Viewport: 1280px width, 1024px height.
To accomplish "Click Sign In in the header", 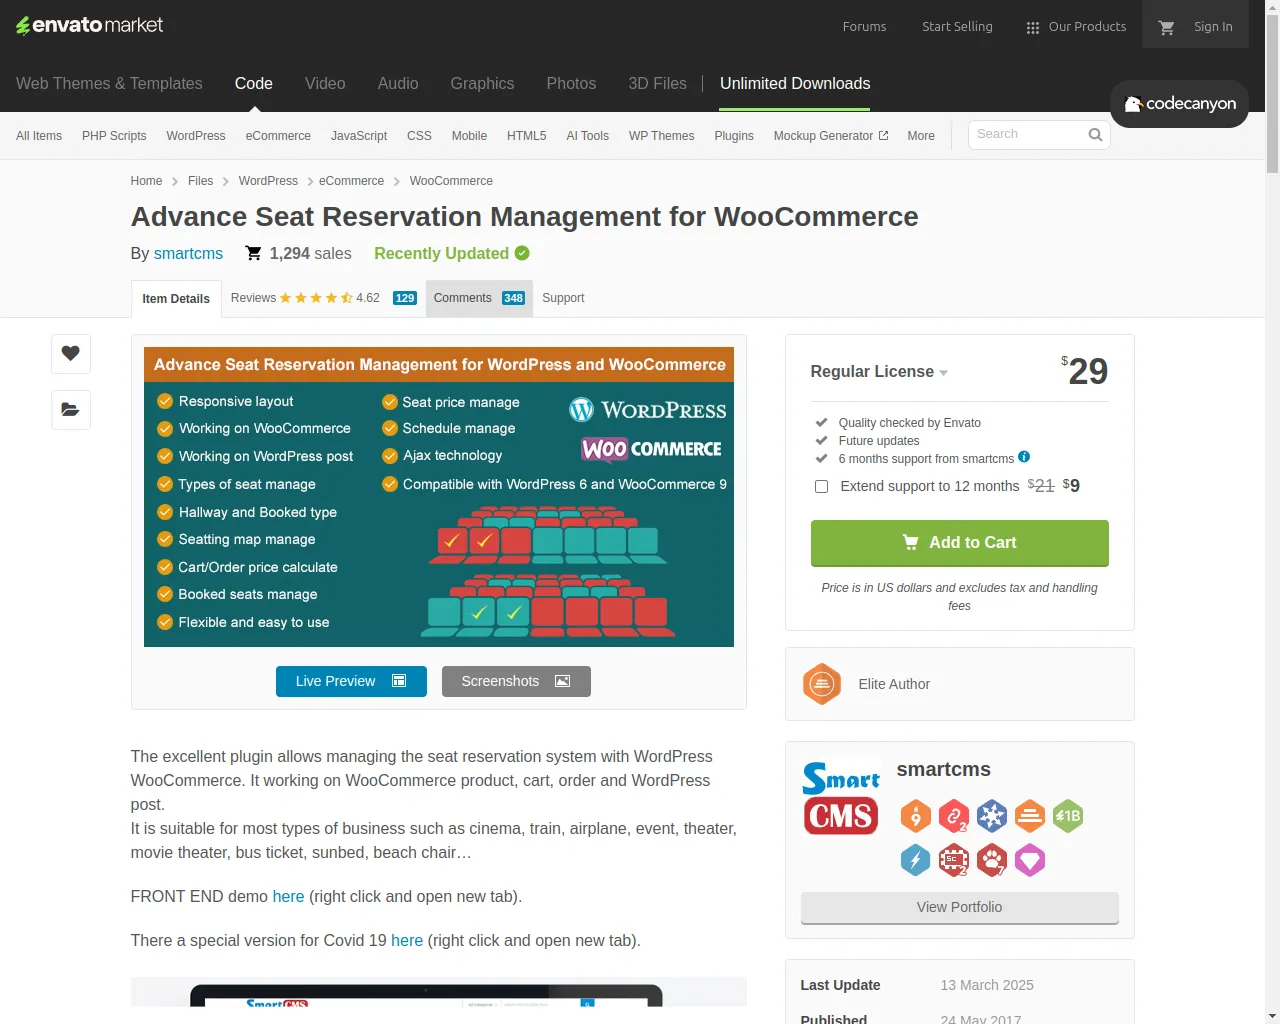I will [x=1213, y=27].
